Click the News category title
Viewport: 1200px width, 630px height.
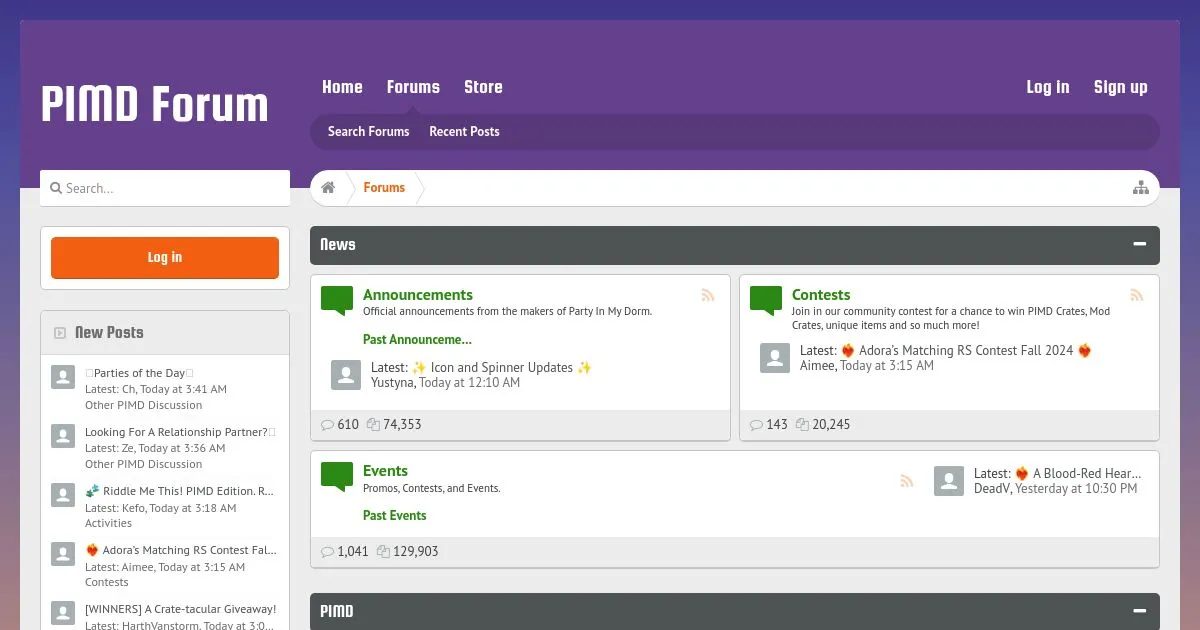tap(338, 244)
